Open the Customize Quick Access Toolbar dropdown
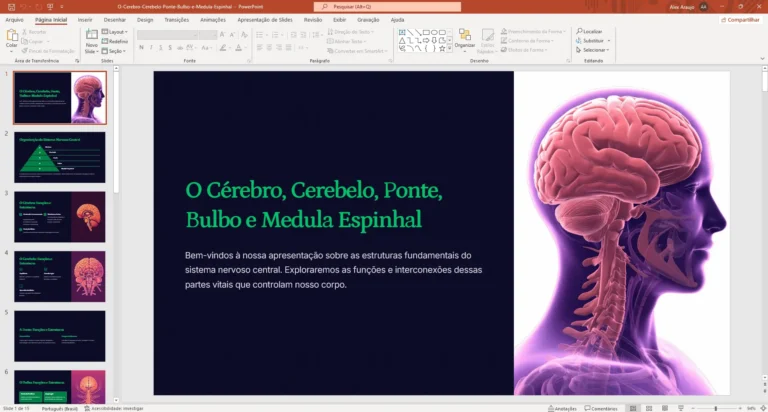Image resolution: width=768 pixels, height=412 pixels. coord(62,7)
